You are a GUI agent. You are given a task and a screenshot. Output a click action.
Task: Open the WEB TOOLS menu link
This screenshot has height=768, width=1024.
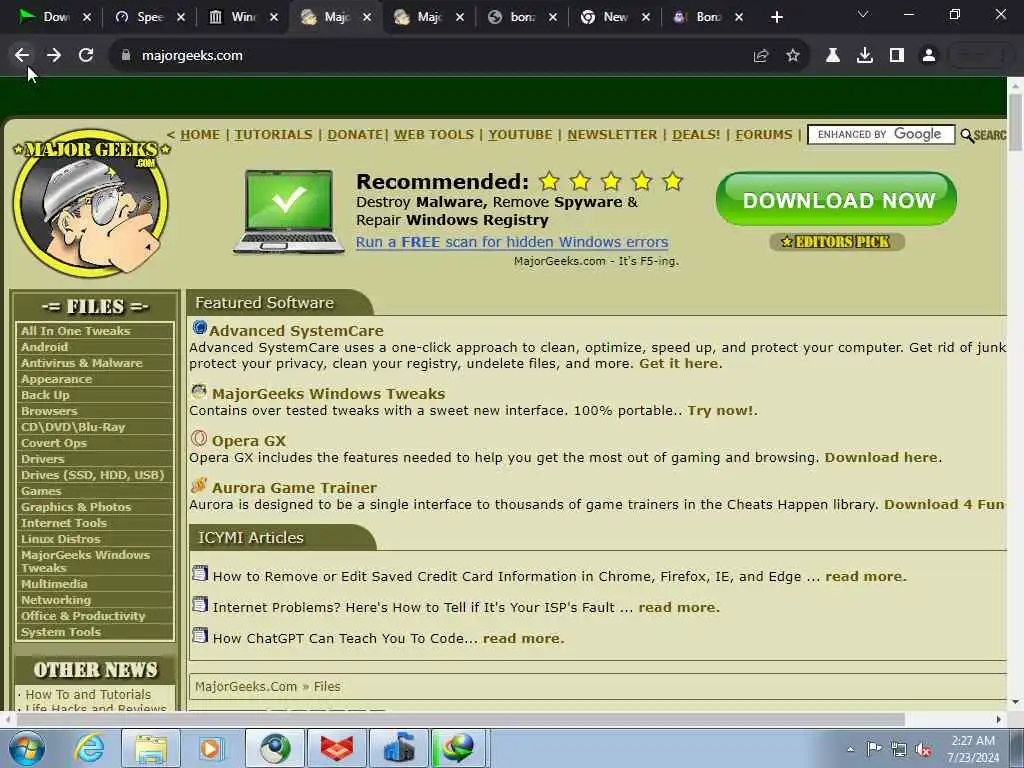[434, 135]
